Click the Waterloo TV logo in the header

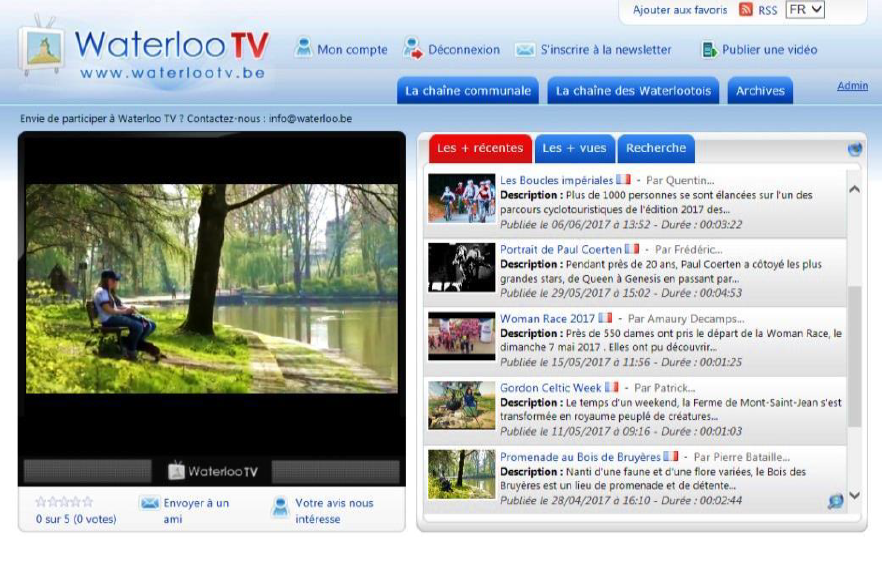(x=145, y=50)
